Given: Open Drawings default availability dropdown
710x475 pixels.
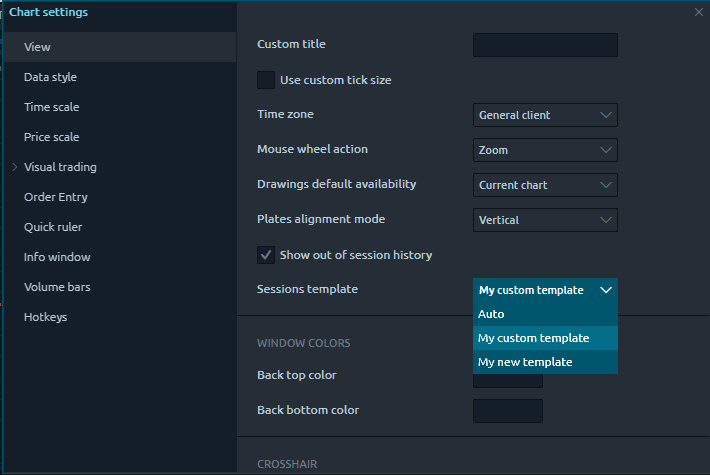Looking at the screenshot, I should [x=545, y=185].
